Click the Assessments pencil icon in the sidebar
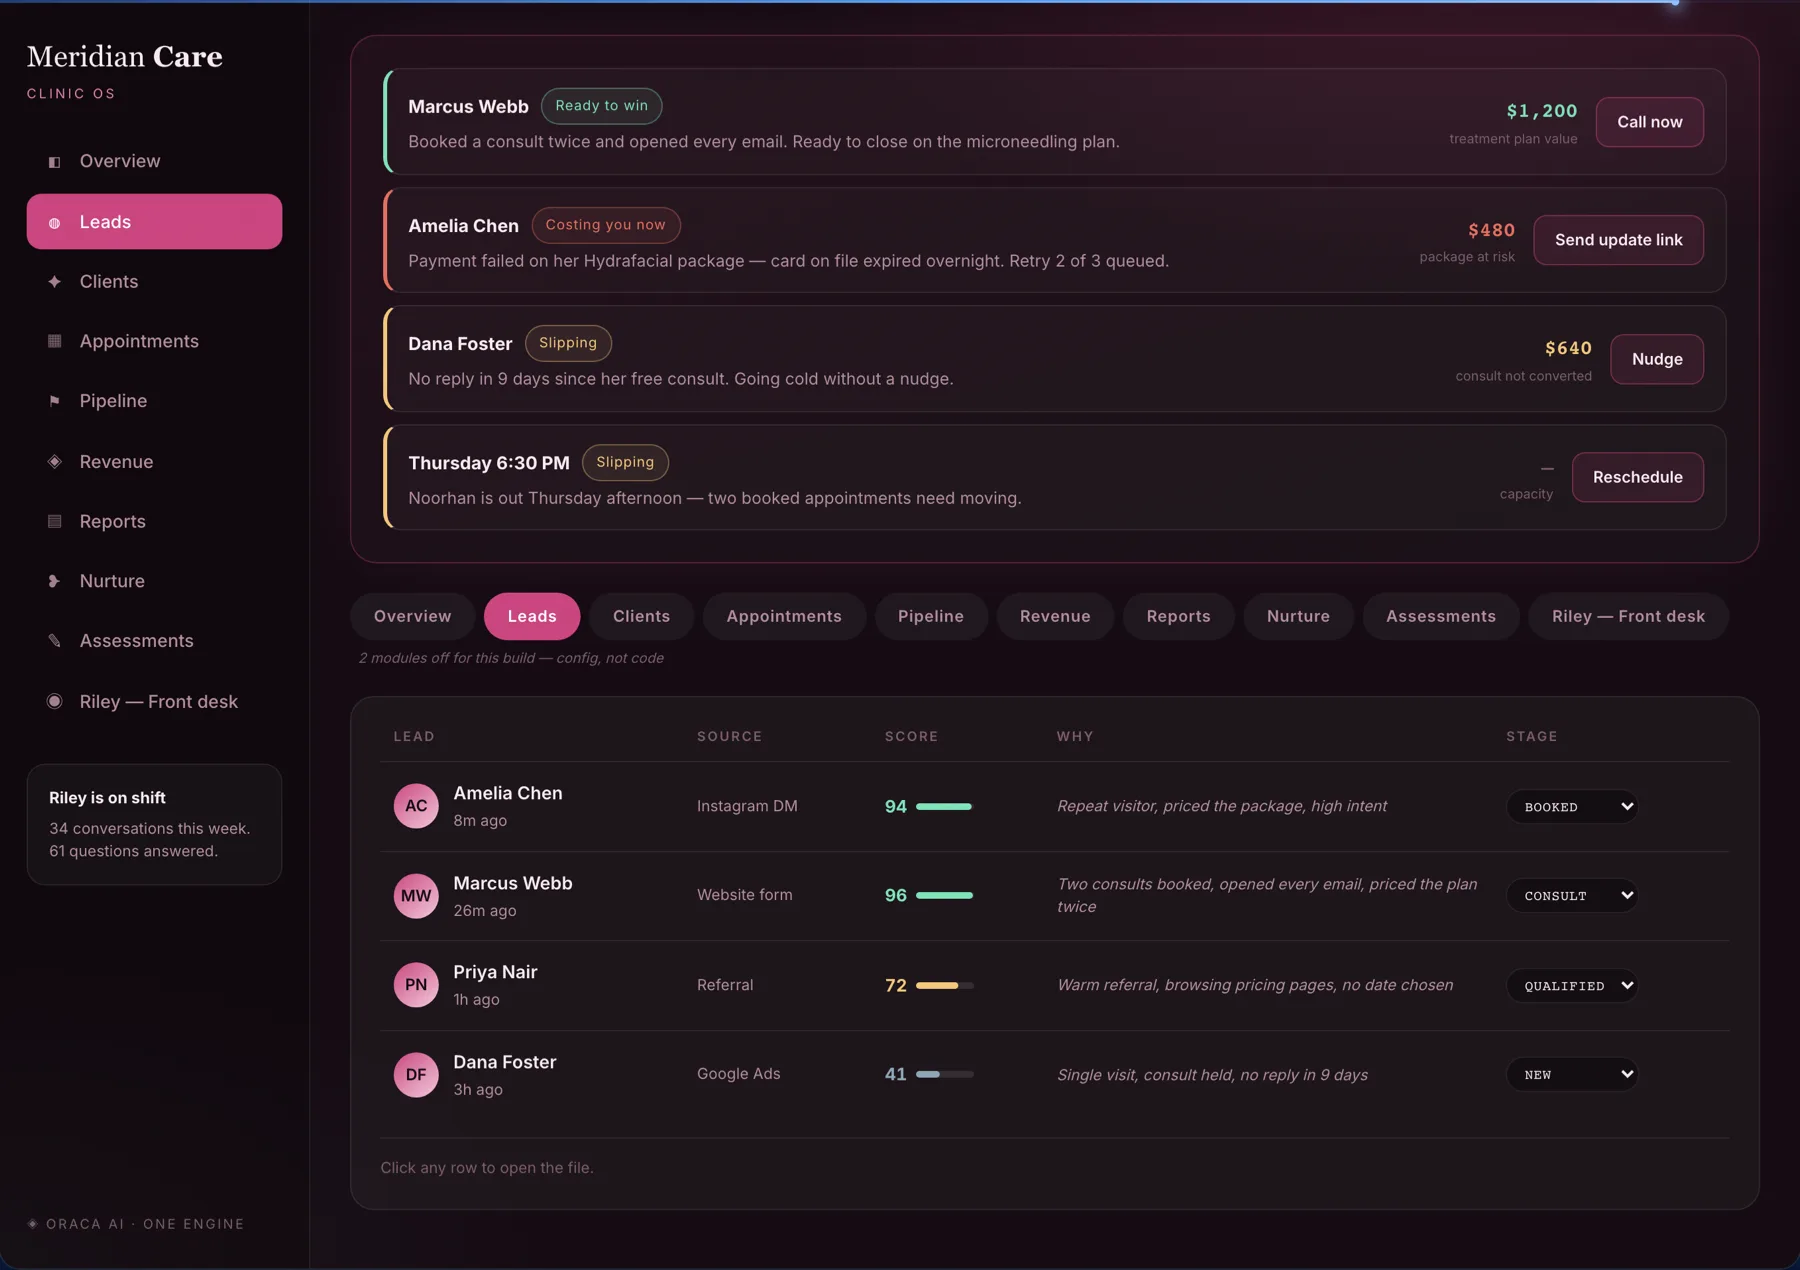Viewport: 1800px width, 1270px height. tap(55, 641)
